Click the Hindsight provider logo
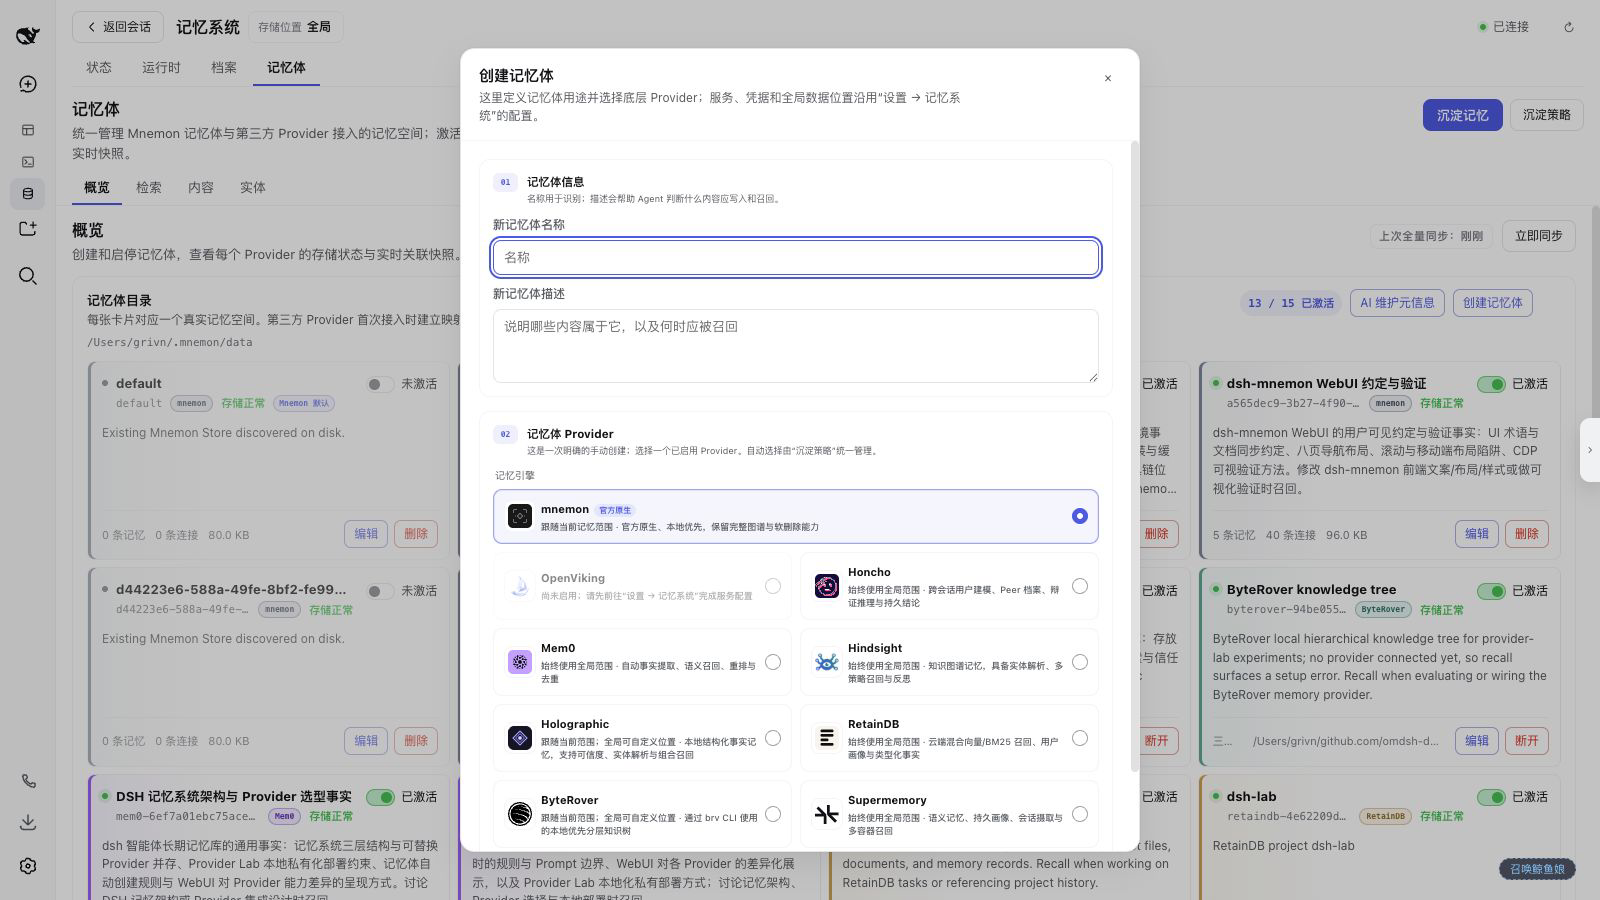 [827, 662]
